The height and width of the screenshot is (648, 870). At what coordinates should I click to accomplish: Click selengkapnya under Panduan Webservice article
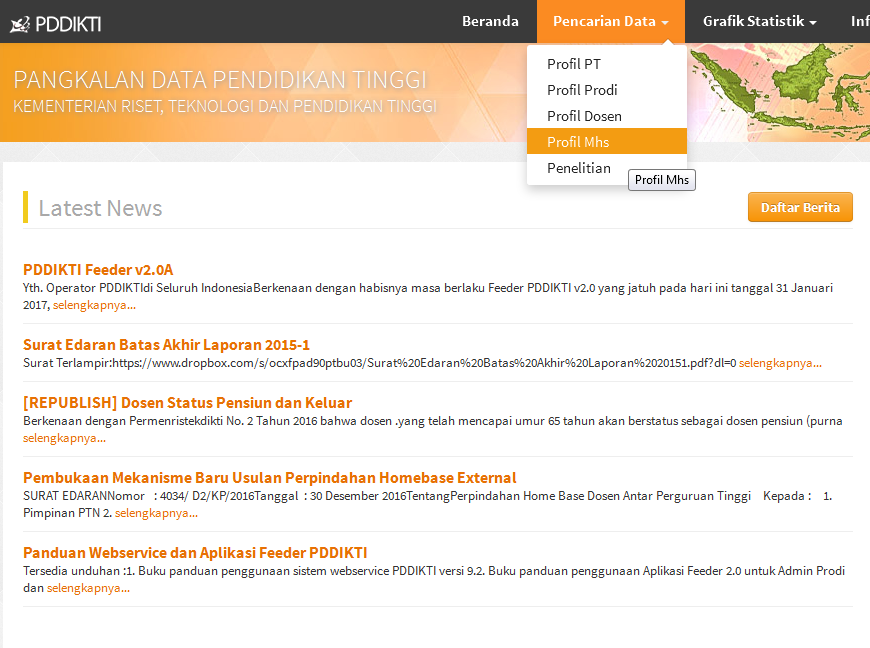tap(88, 588)
